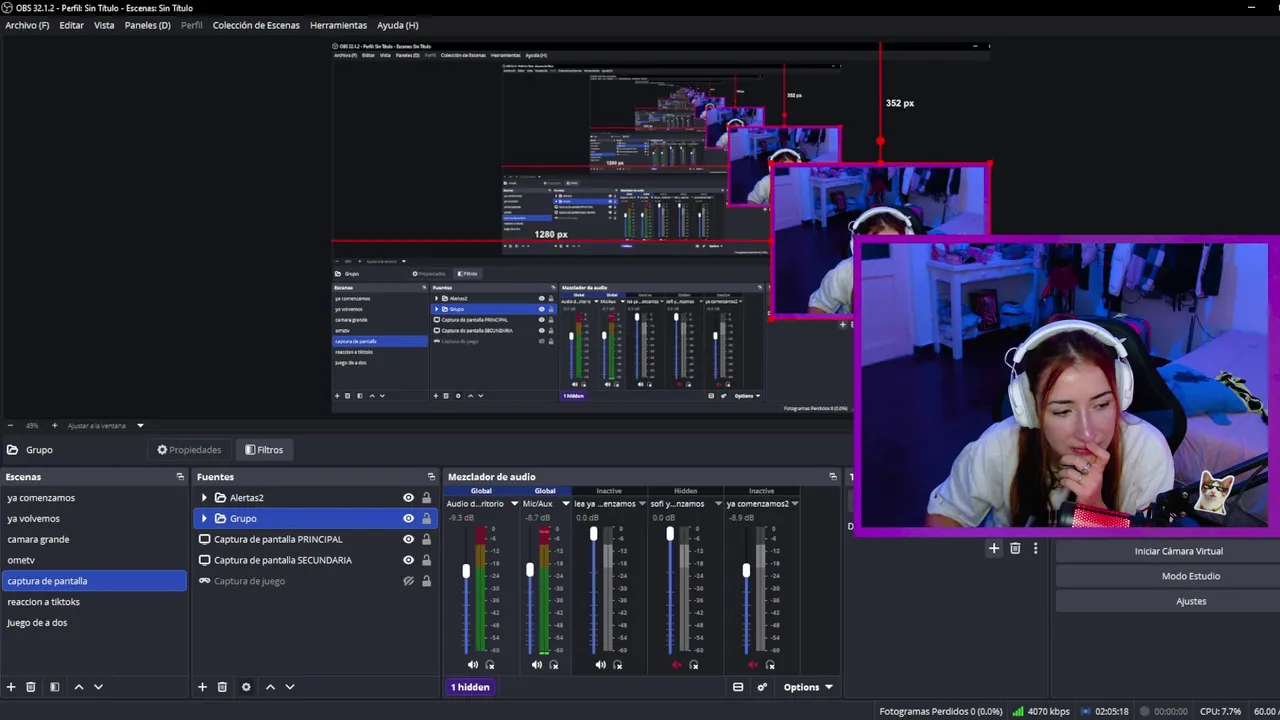Move selected scene up with arrow
The image size is (1280, 720).
point(79,687)
